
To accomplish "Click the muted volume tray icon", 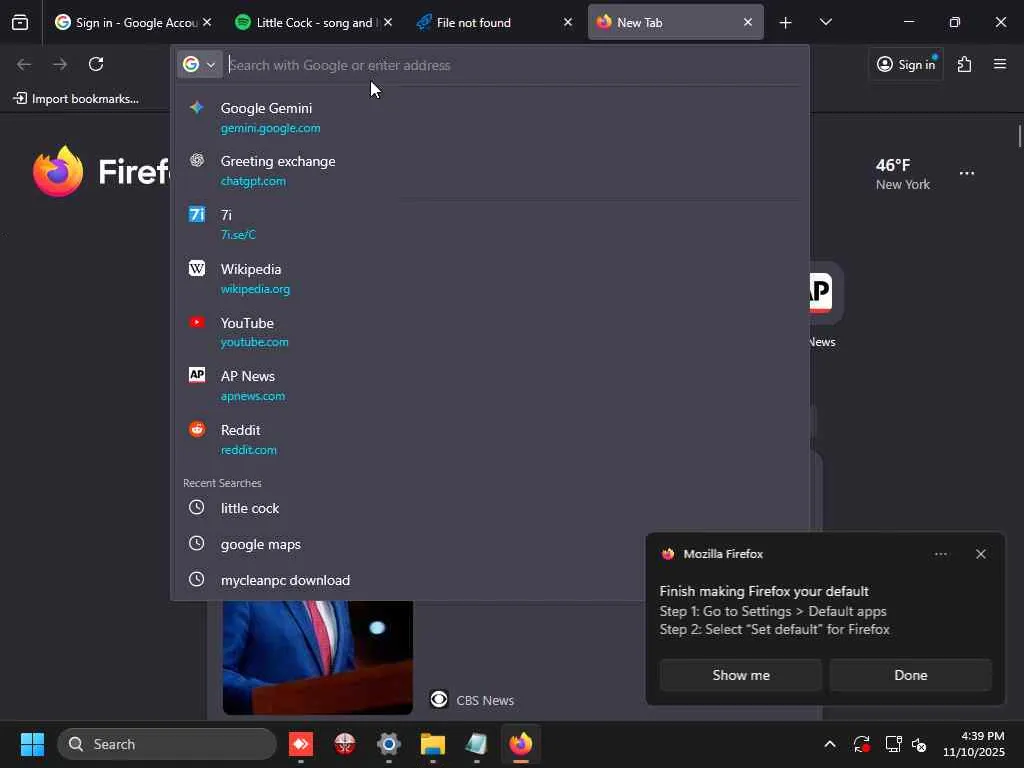I will (x=919, y=744).
